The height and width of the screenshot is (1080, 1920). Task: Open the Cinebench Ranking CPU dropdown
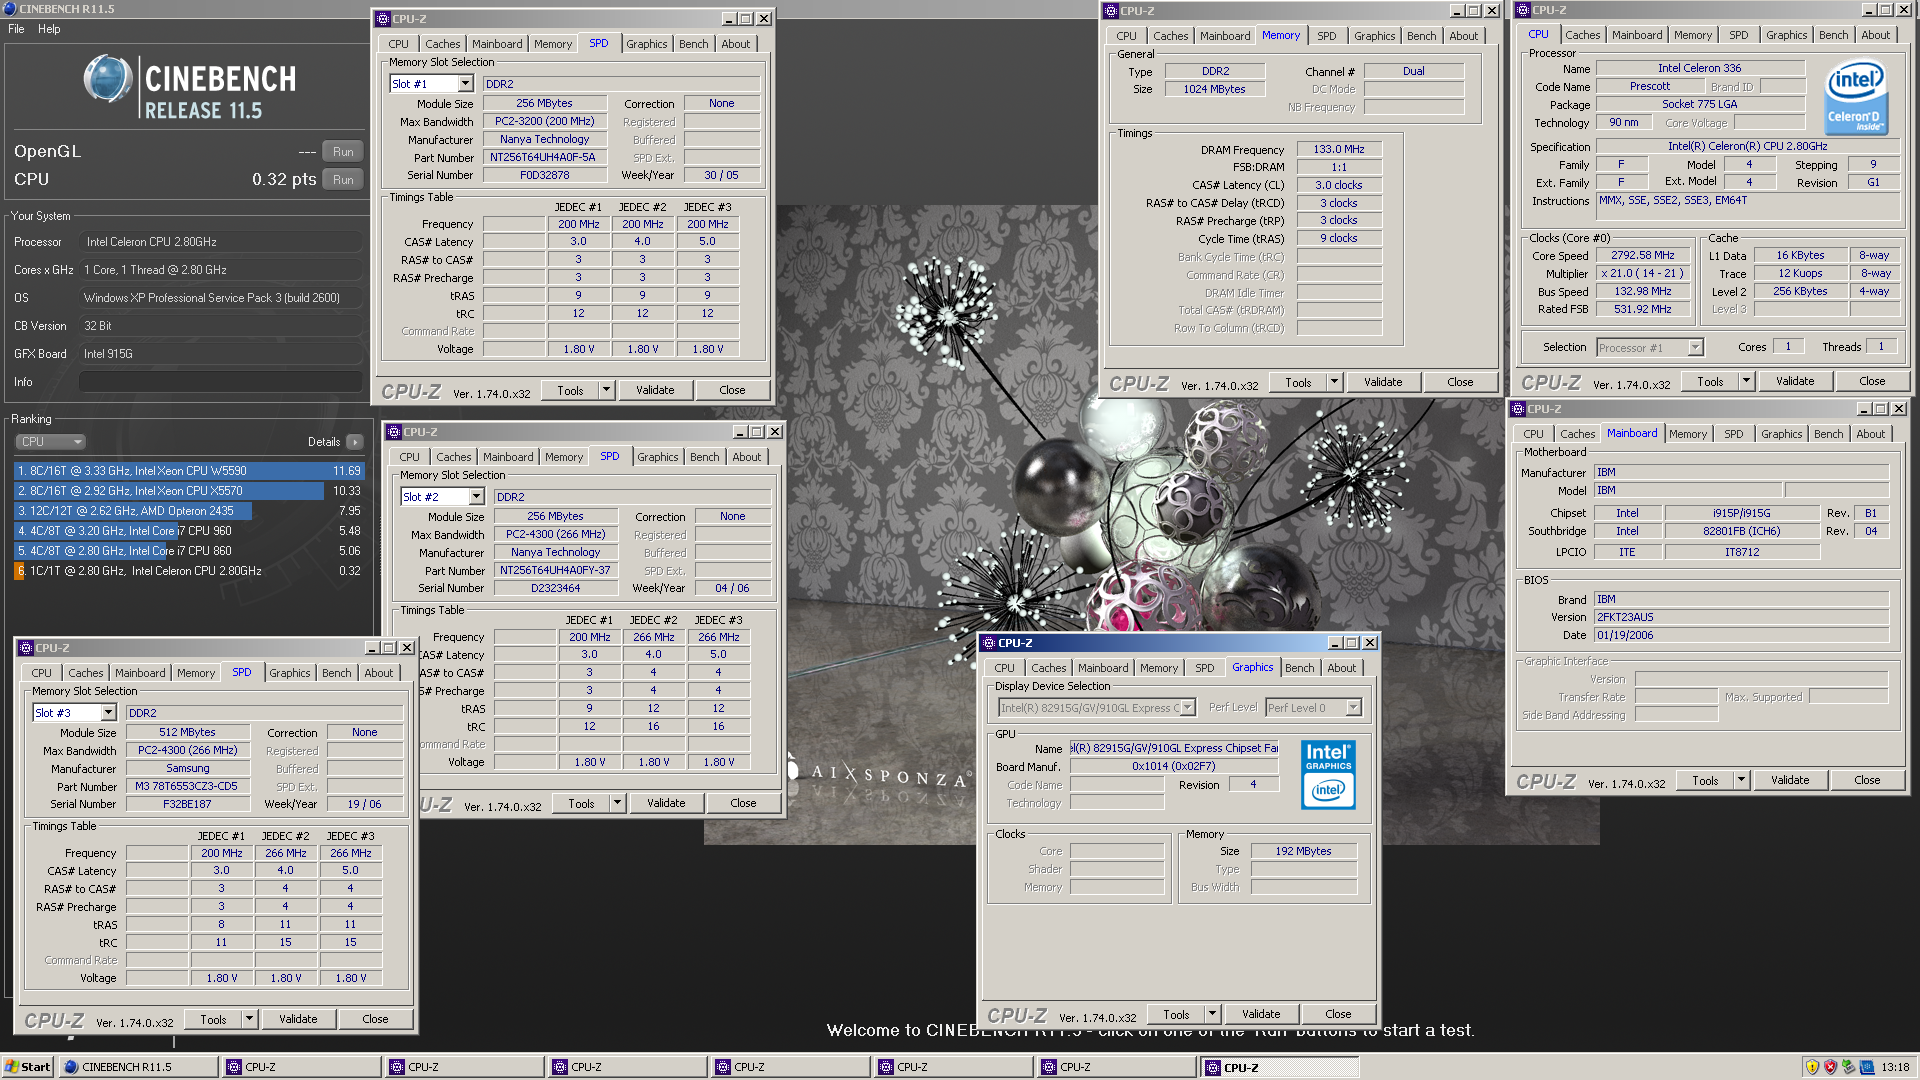(50, 442)
